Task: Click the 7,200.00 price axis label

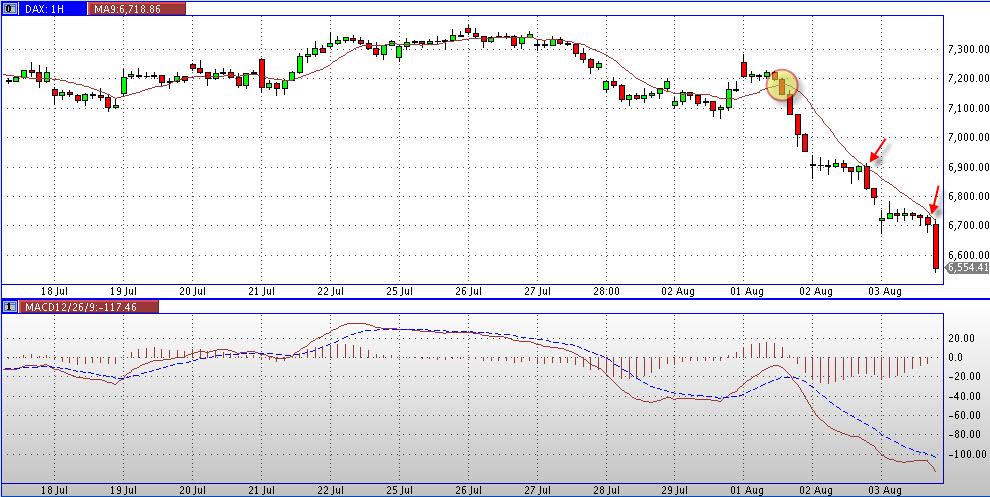Action: [968, 79]
